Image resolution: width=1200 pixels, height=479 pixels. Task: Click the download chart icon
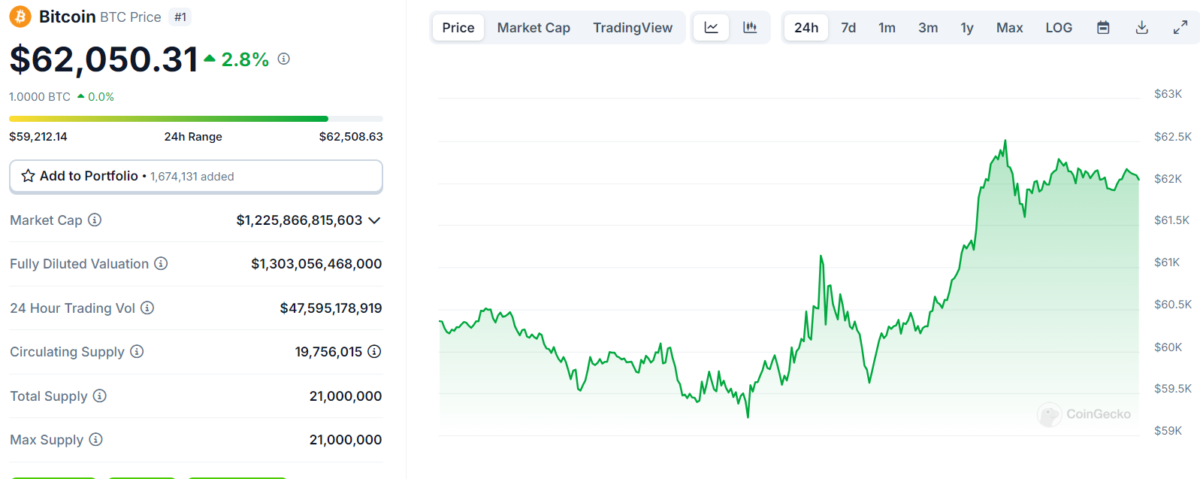point(1141,28)
